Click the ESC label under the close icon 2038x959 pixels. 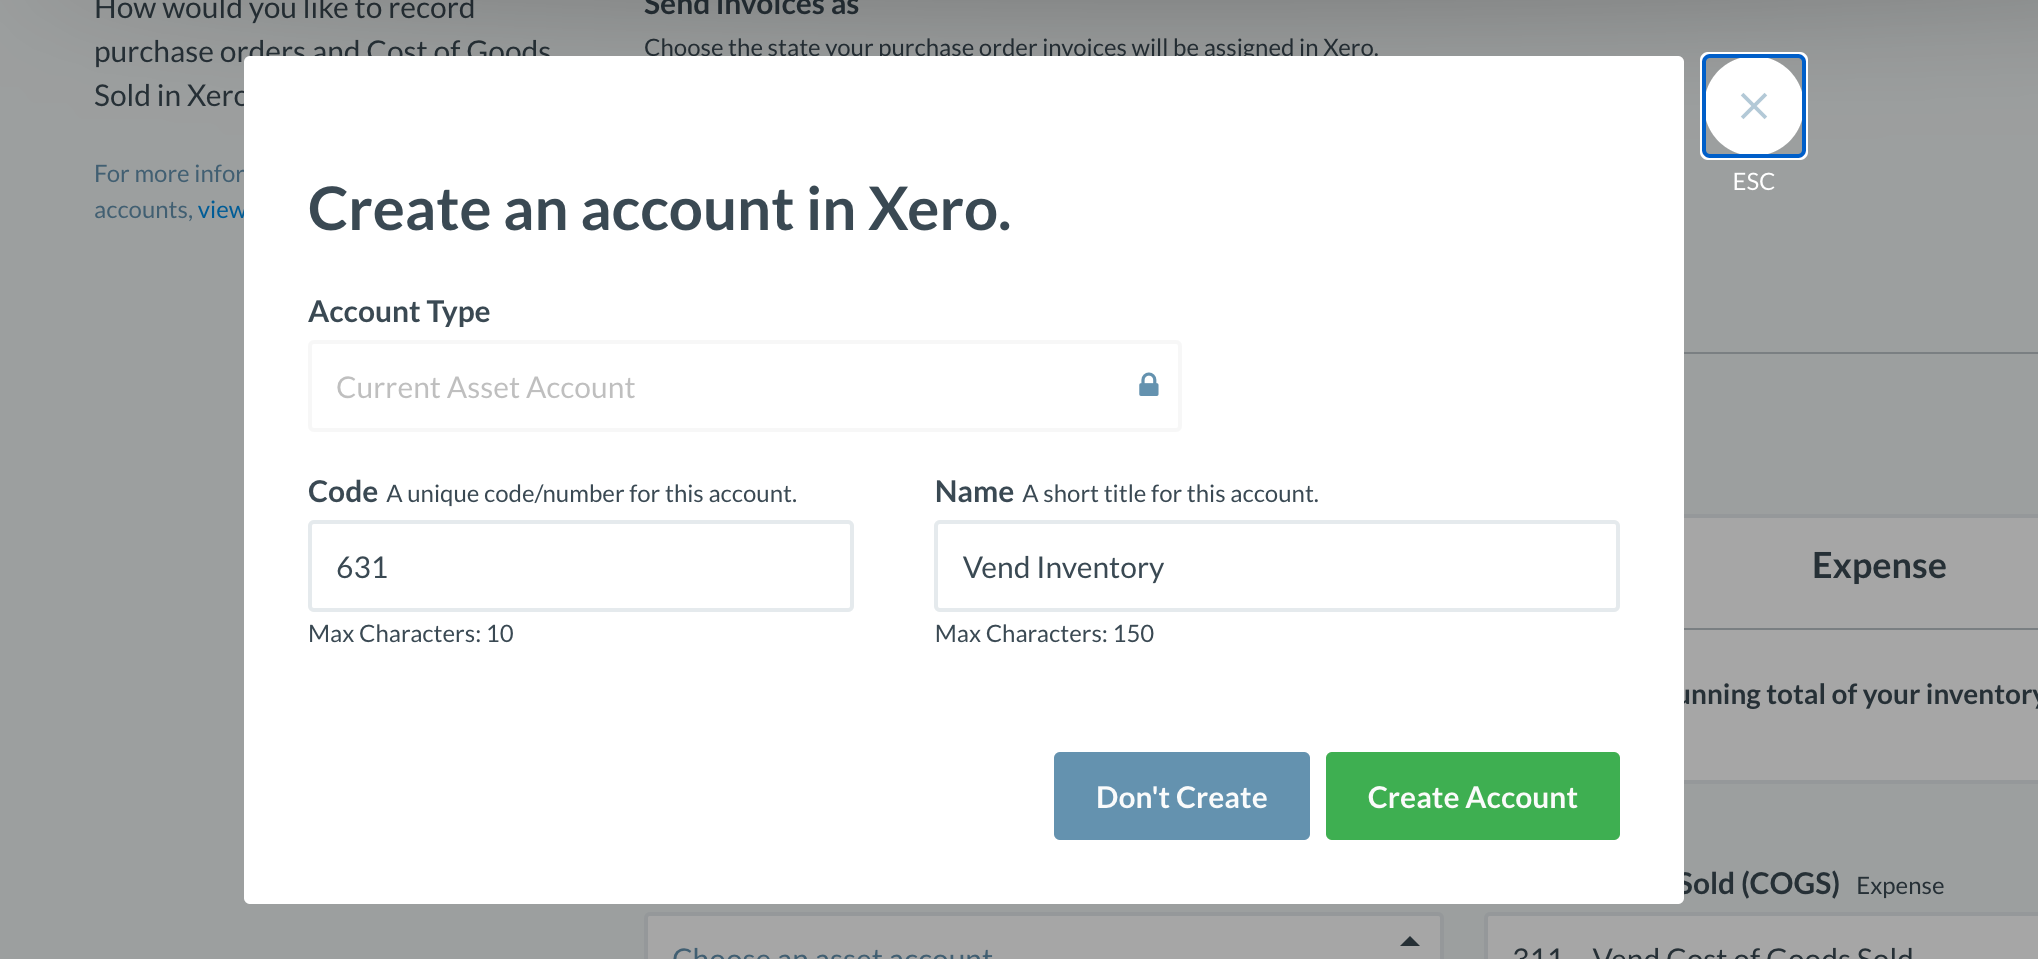tap(1753, 182)
